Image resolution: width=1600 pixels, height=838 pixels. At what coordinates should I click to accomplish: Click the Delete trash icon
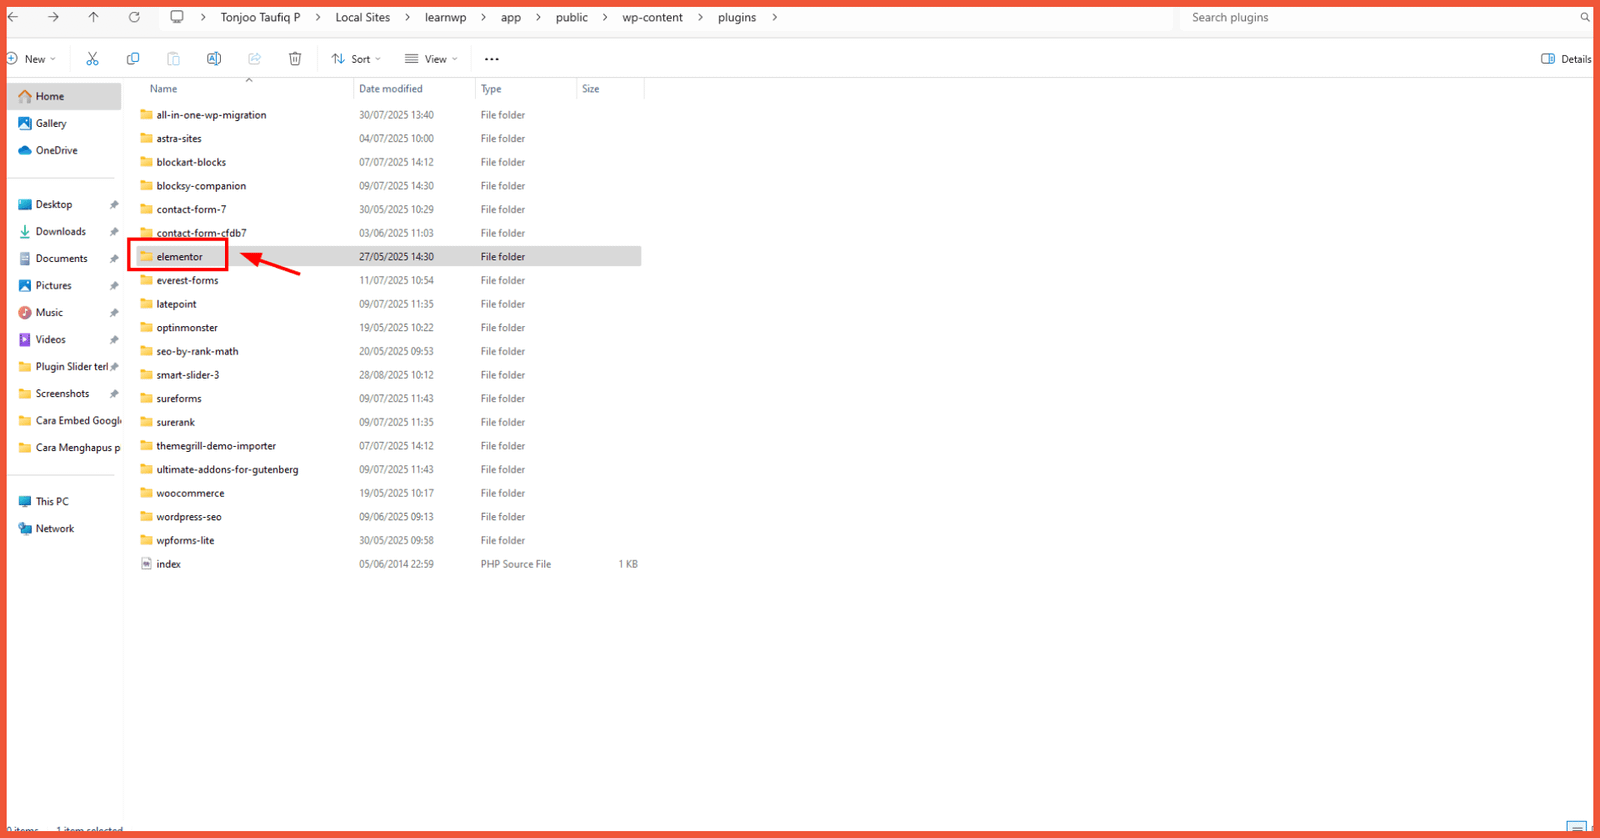[x=295, y=59]
